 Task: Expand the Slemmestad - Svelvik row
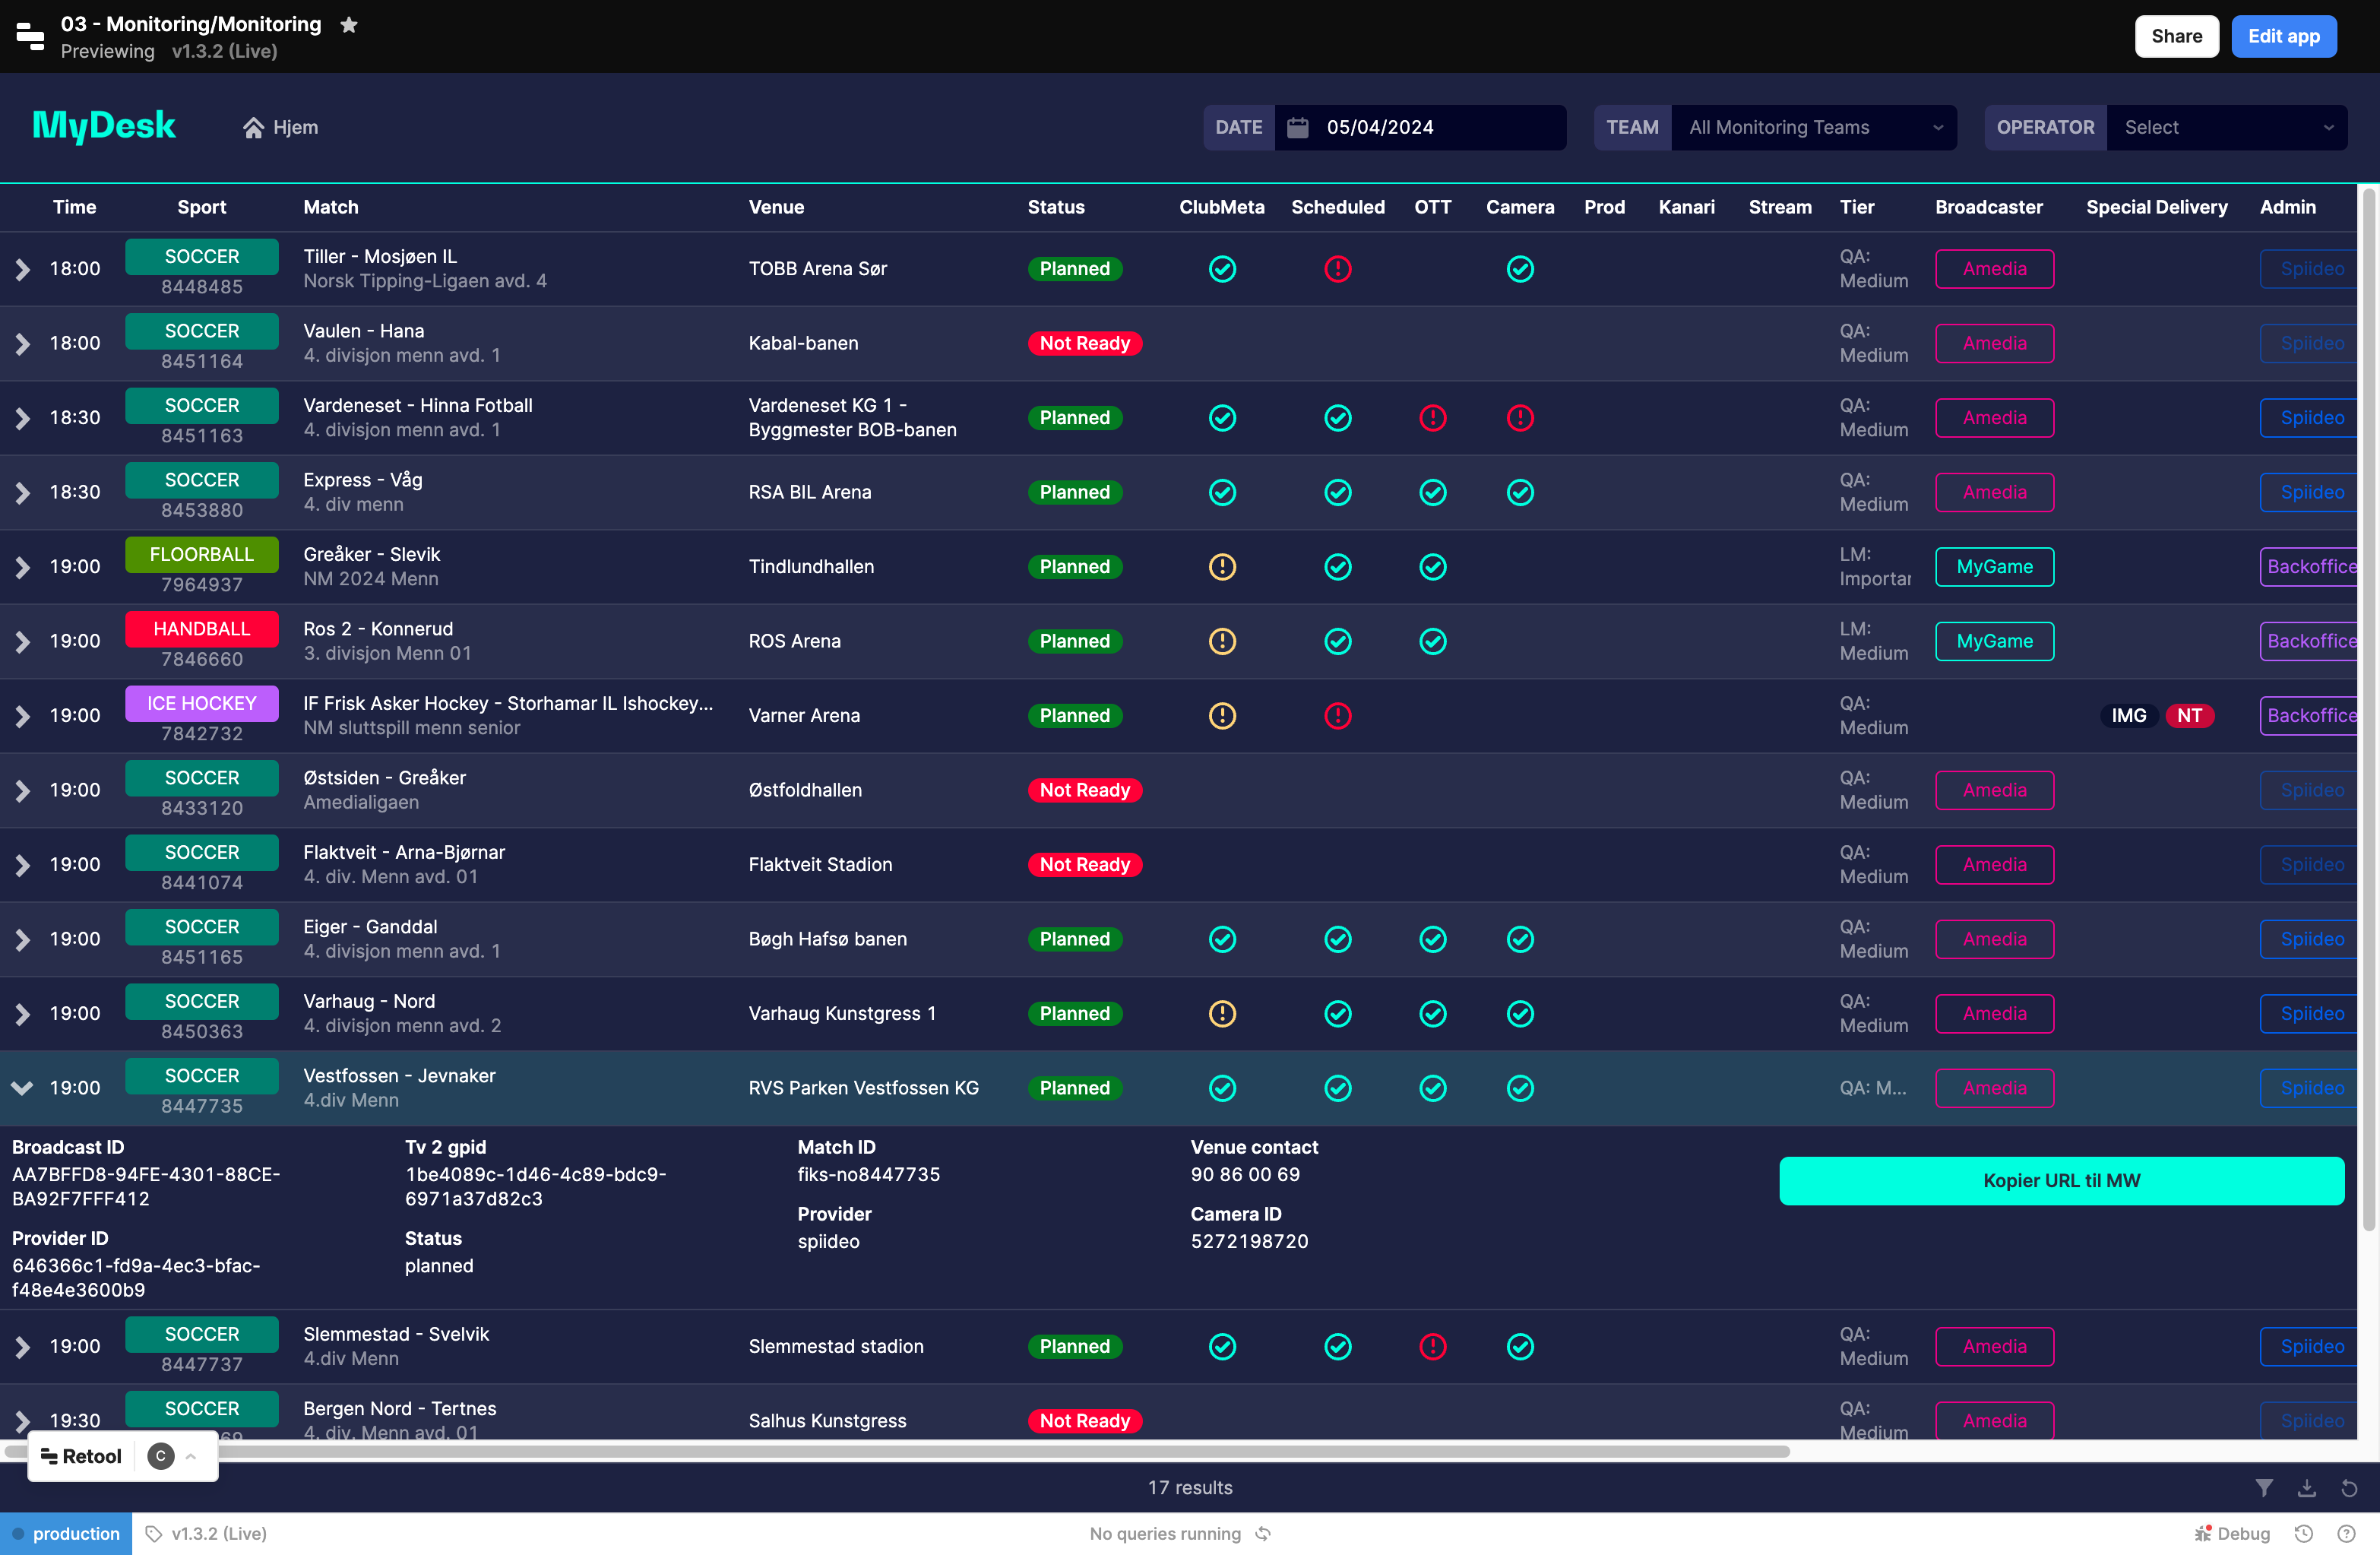(22, 1347)
